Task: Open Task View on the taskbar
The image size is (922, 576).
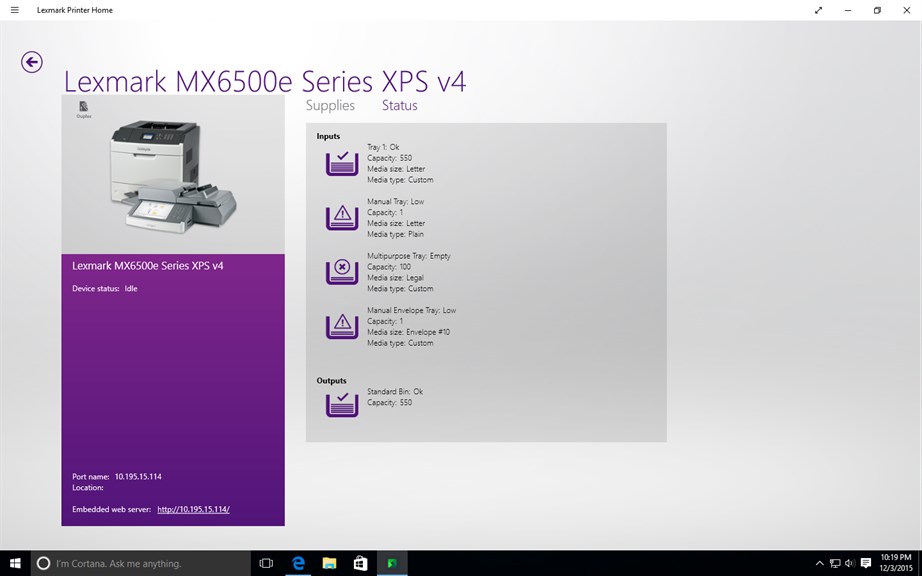Action: click(266, 563)
